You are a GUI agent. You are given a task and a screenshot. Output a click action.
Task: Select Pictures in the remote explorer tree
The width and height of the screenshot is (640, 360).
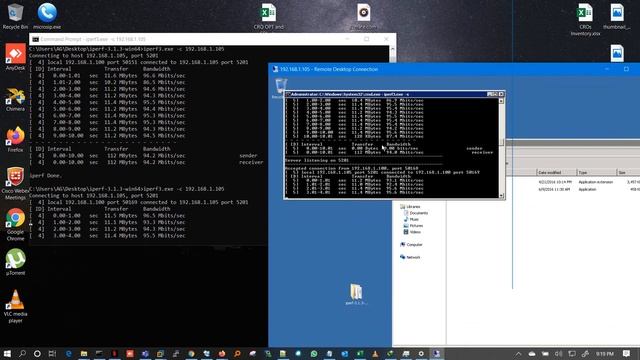pos(413,226)
